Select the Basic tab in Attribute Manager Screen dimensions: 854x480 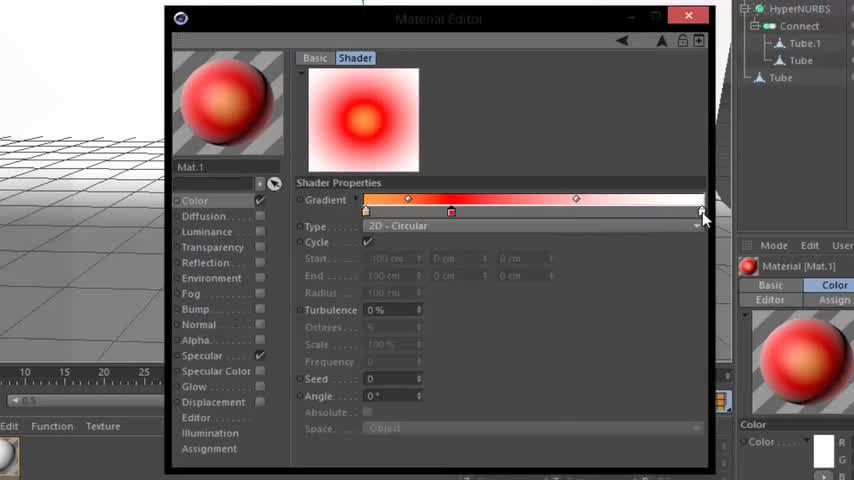[x=770, y=285]
